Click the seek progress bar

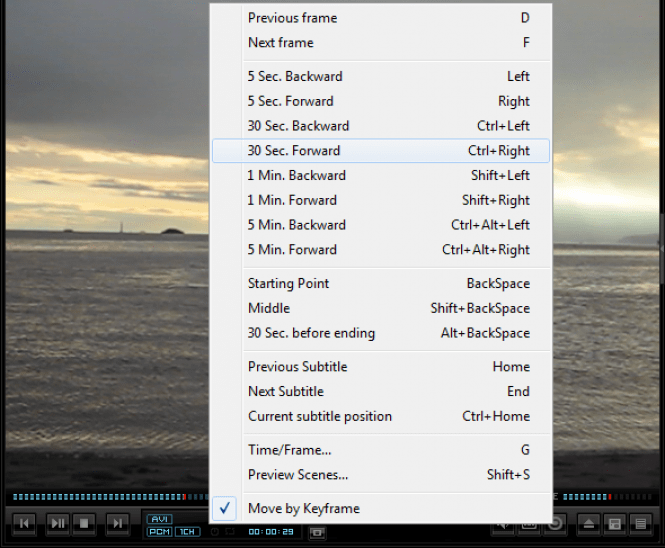coord(111,497)
